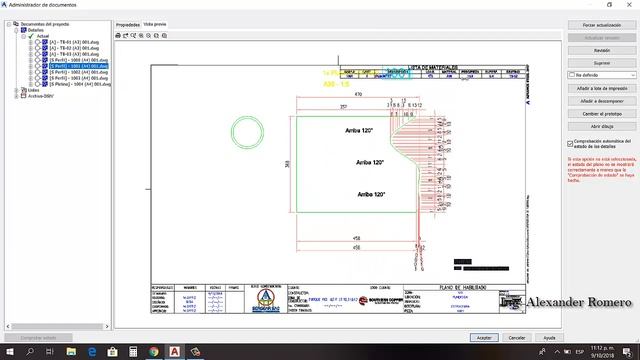Click the Ayuda button

549,338
